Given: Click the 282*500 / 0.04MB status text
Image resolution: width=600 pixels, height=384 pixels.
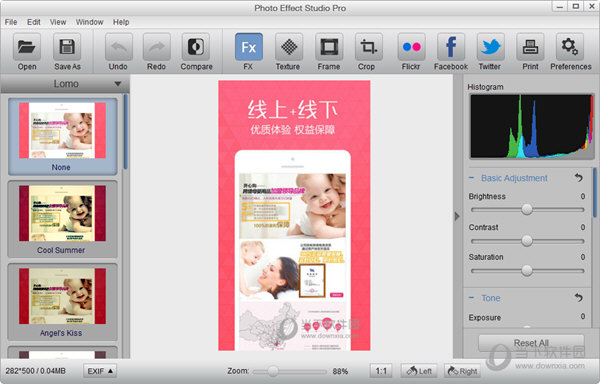Looking at the screenshot, I should [x=36, y=371].
